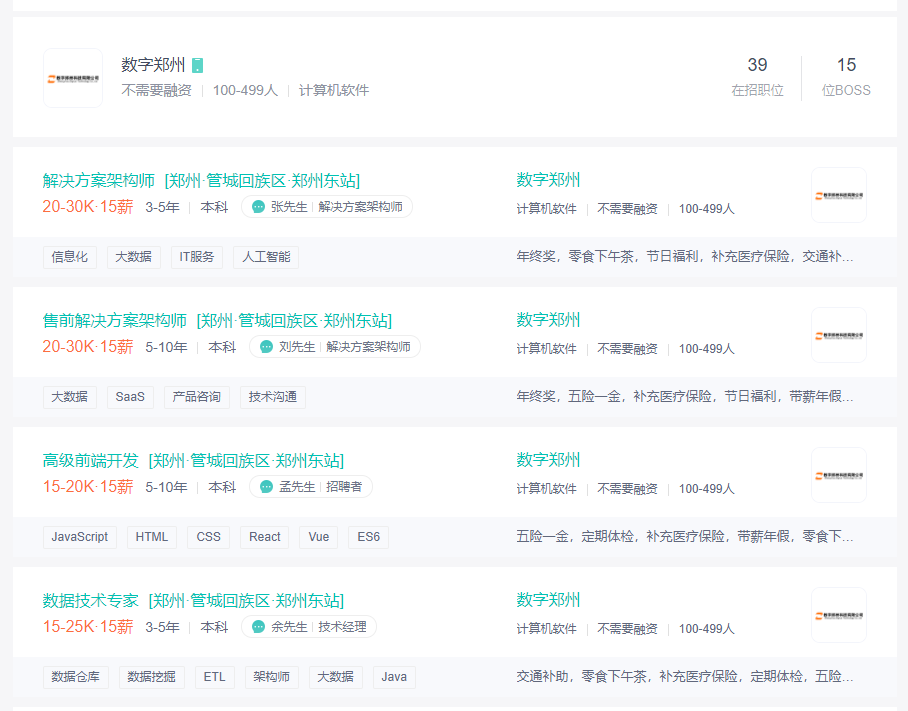Click company logo in 解决方案架构师 job row
This screenshot has width=908, height=711.
(x=838, y=195)
